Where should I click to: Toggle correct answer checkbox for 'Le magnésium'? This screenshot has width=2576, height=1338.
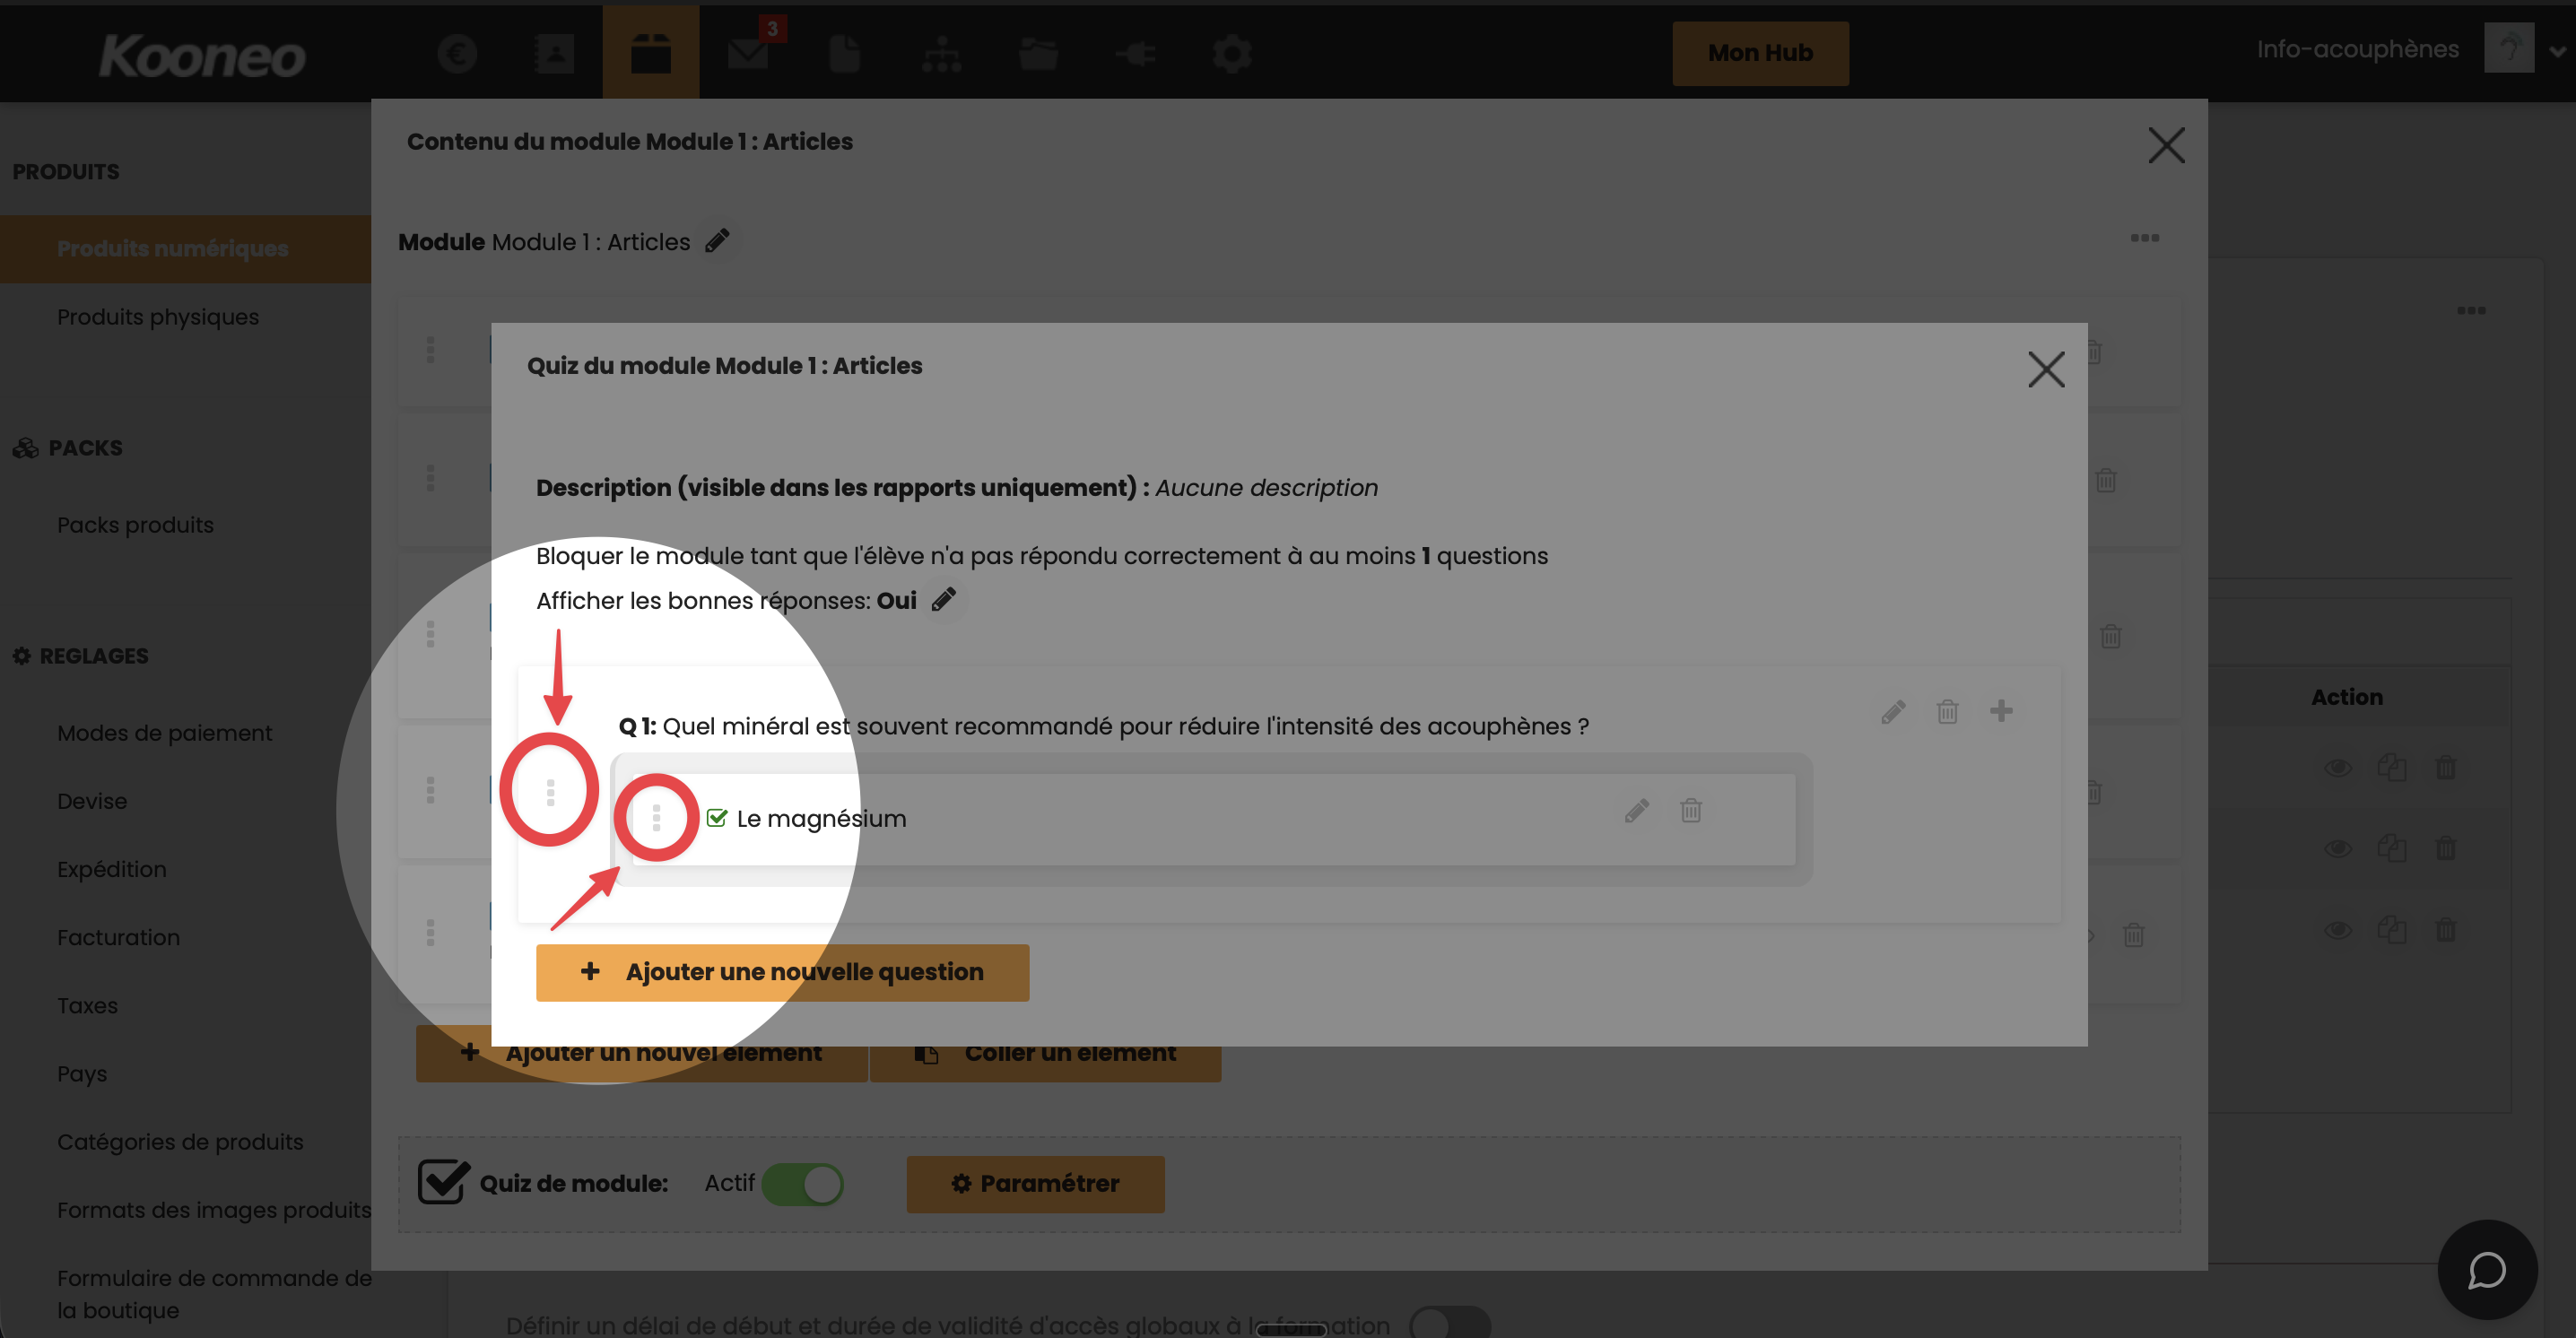tap(717, 818)
